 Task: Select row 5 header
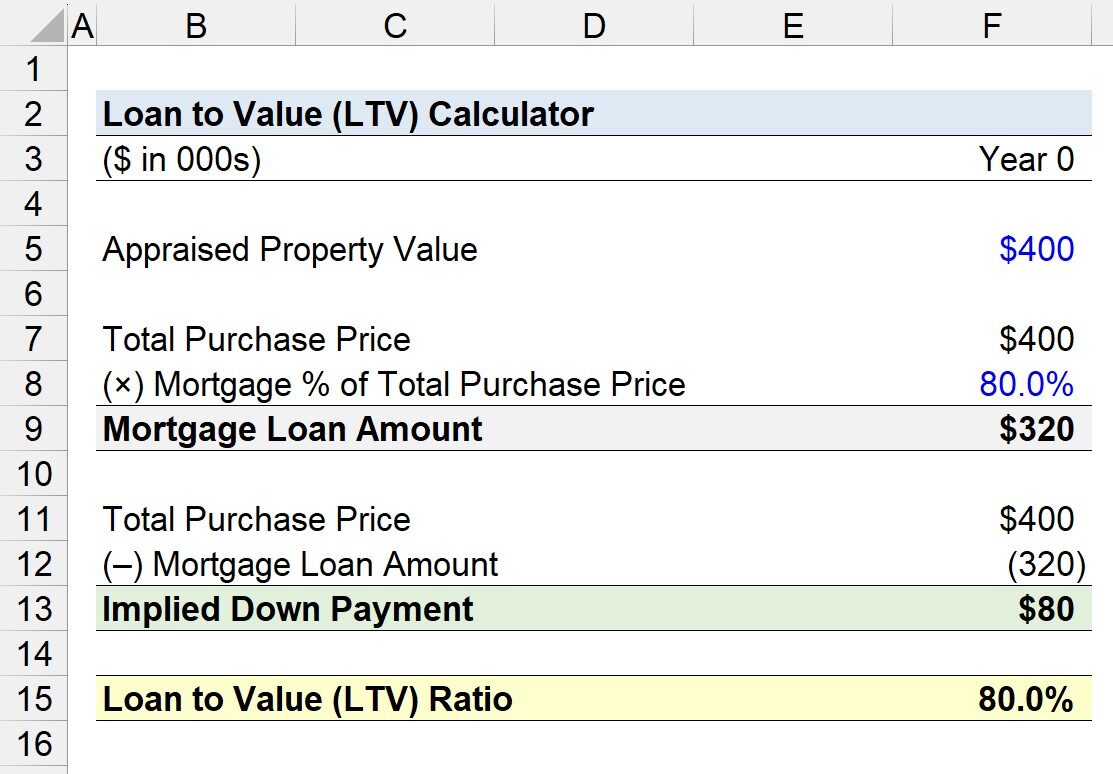coord(33,249)
